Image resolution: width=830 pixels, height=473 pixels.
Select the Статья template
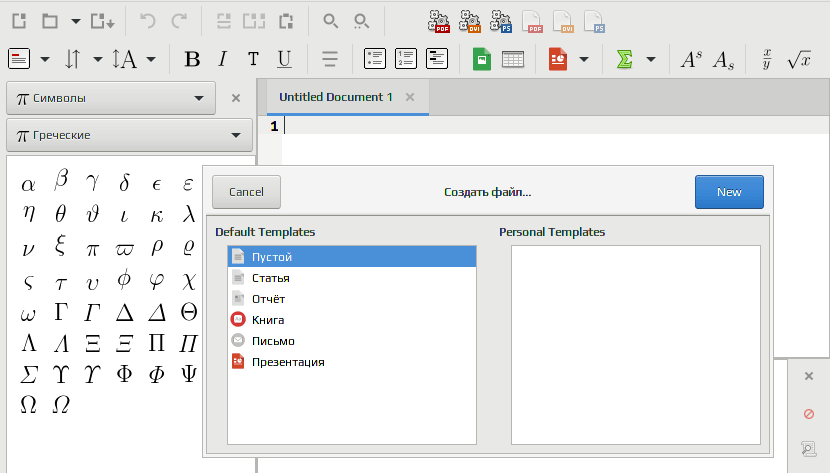[x=352, y=278]
